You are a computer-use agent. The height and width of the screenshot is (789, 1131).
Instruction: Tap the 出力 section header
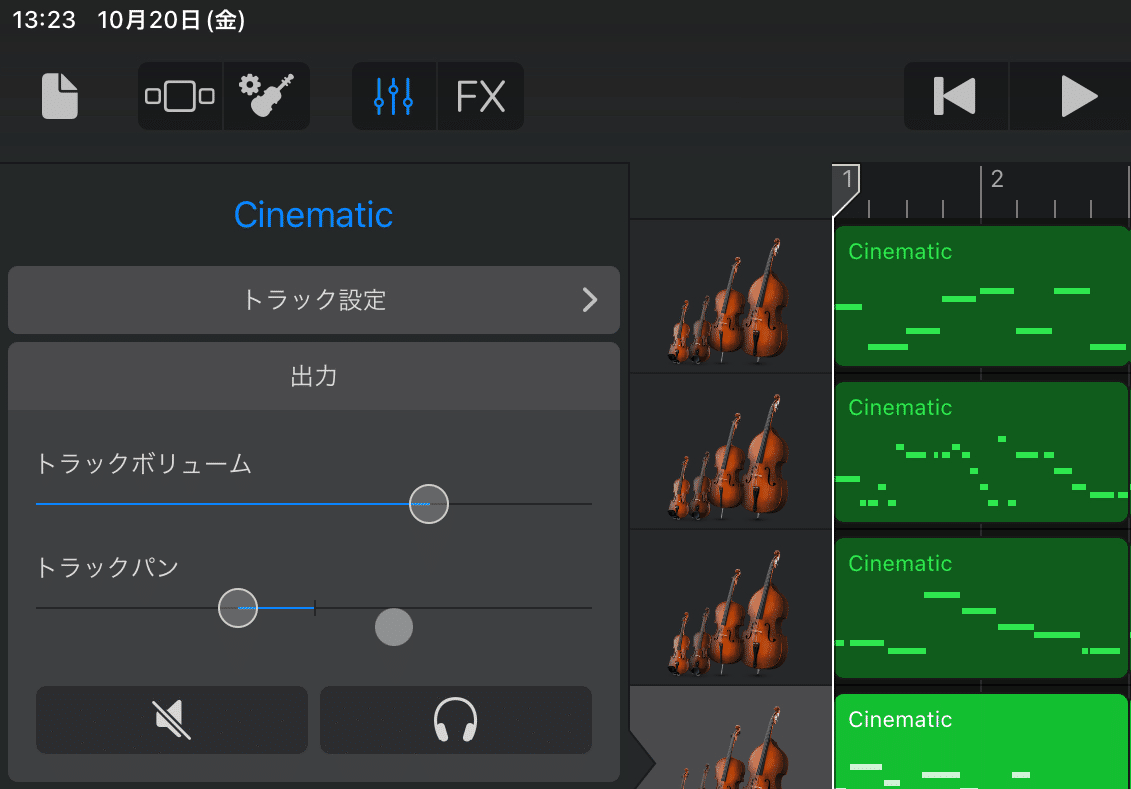click(x=314, y=376)
